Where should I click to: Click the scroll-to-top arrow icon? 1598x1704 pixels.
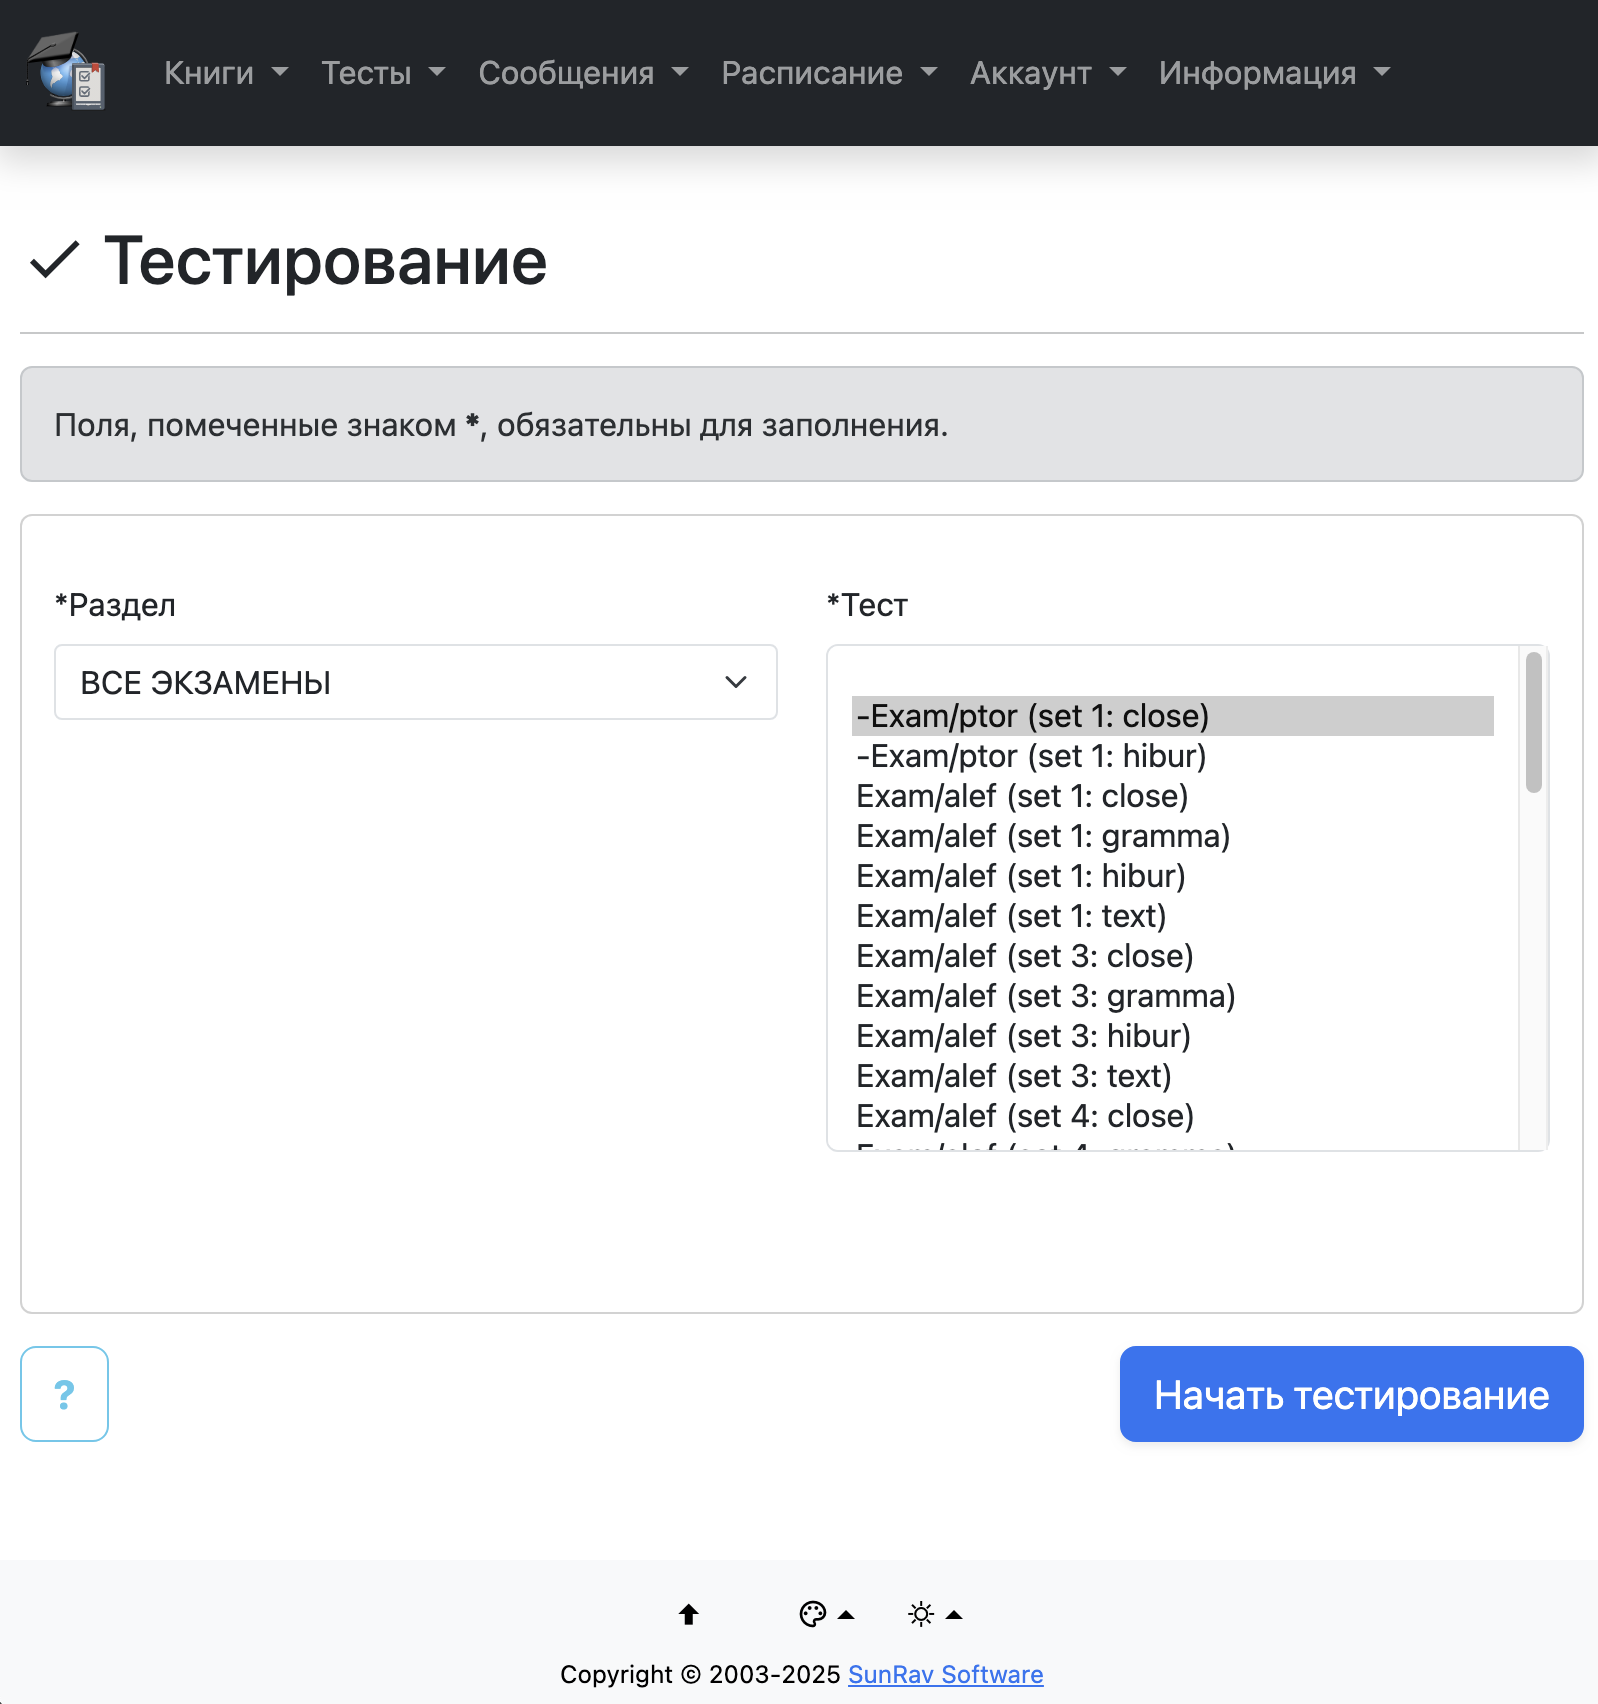pos(688,1614)
